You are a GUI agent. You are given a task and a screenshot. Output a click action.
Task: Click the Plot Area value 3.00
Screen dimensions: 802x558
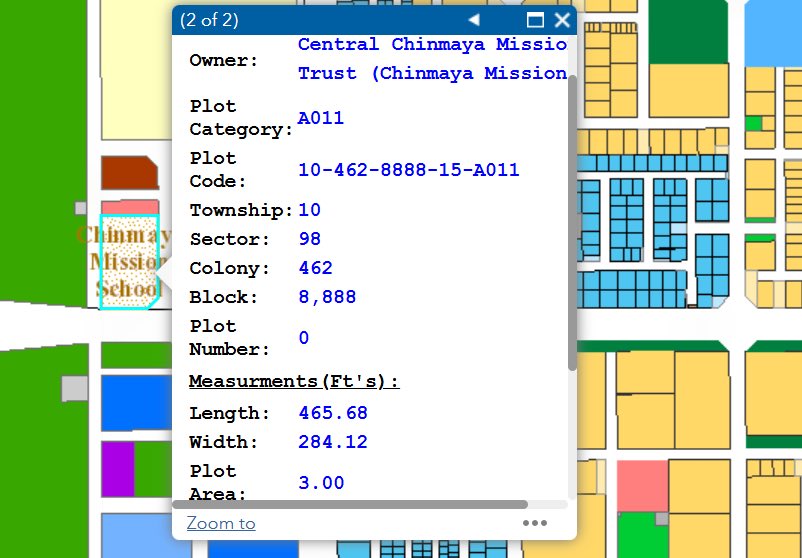321,482
